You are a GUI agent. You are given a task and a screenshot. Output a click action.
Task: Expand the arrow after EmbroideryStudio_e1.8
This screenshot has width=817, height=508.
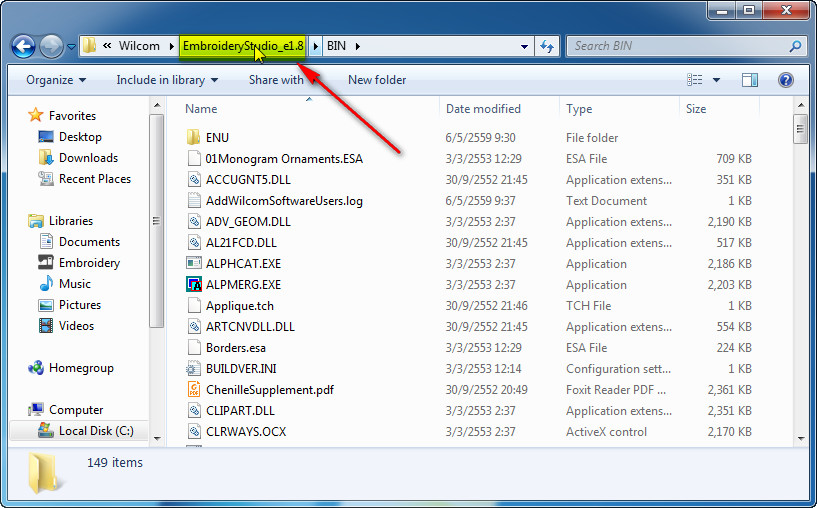315,46
